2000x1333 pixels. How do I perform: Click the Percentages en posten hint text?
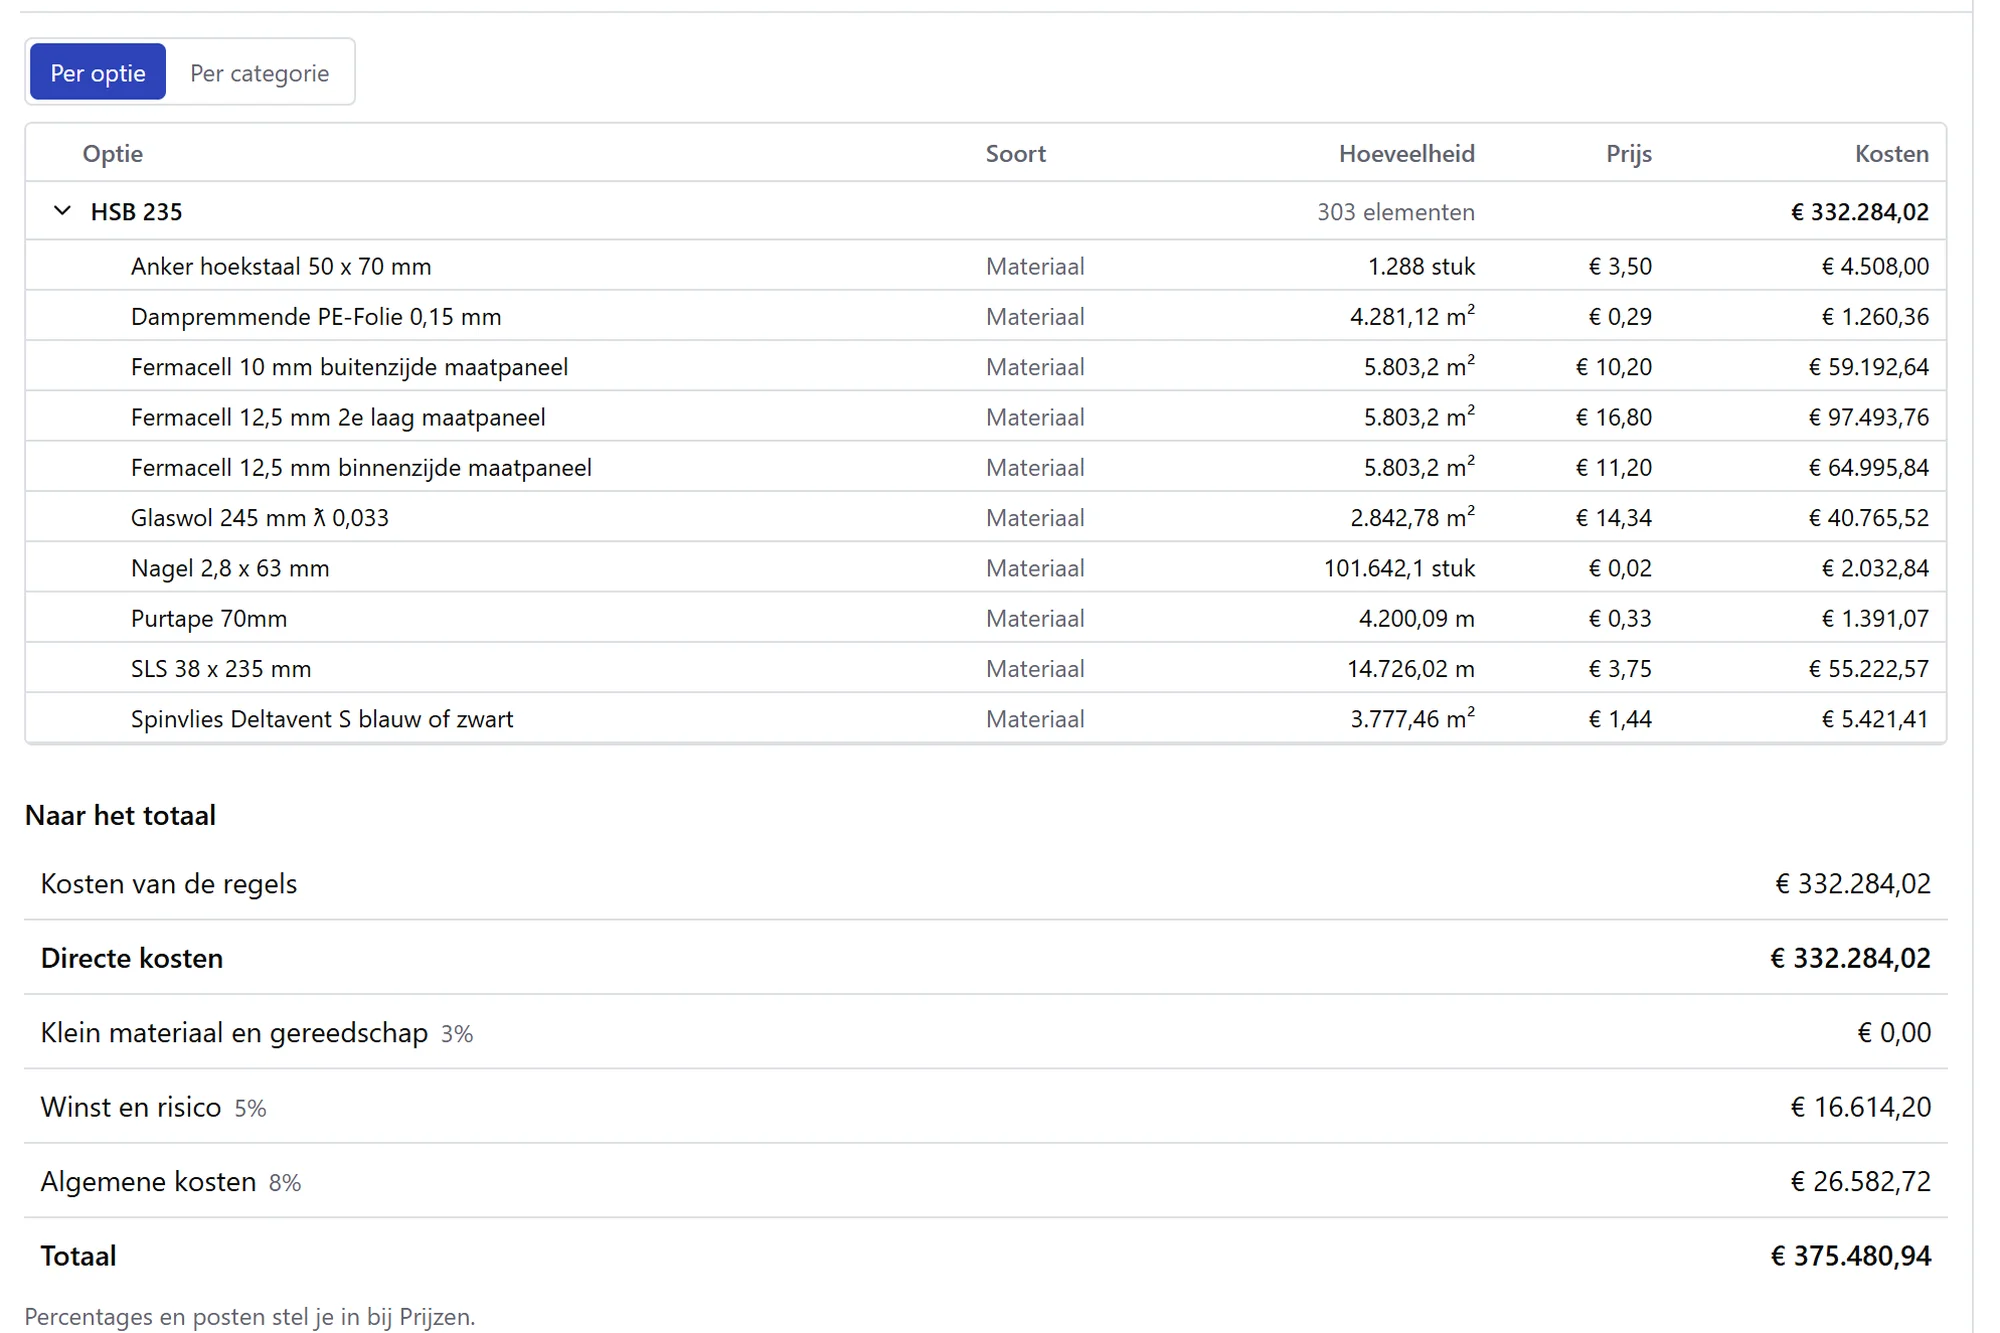[x=250, y=1316]
